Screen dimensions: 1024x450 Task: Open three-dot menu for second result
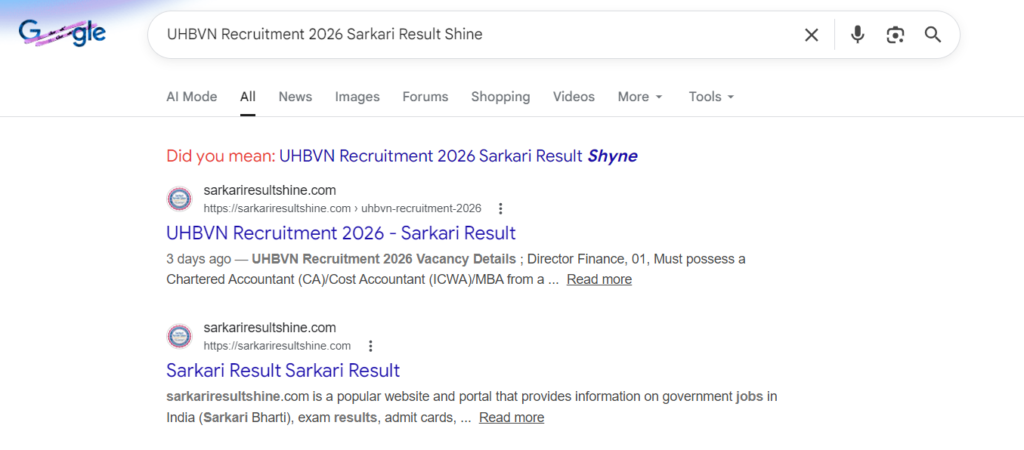point(370,346)
